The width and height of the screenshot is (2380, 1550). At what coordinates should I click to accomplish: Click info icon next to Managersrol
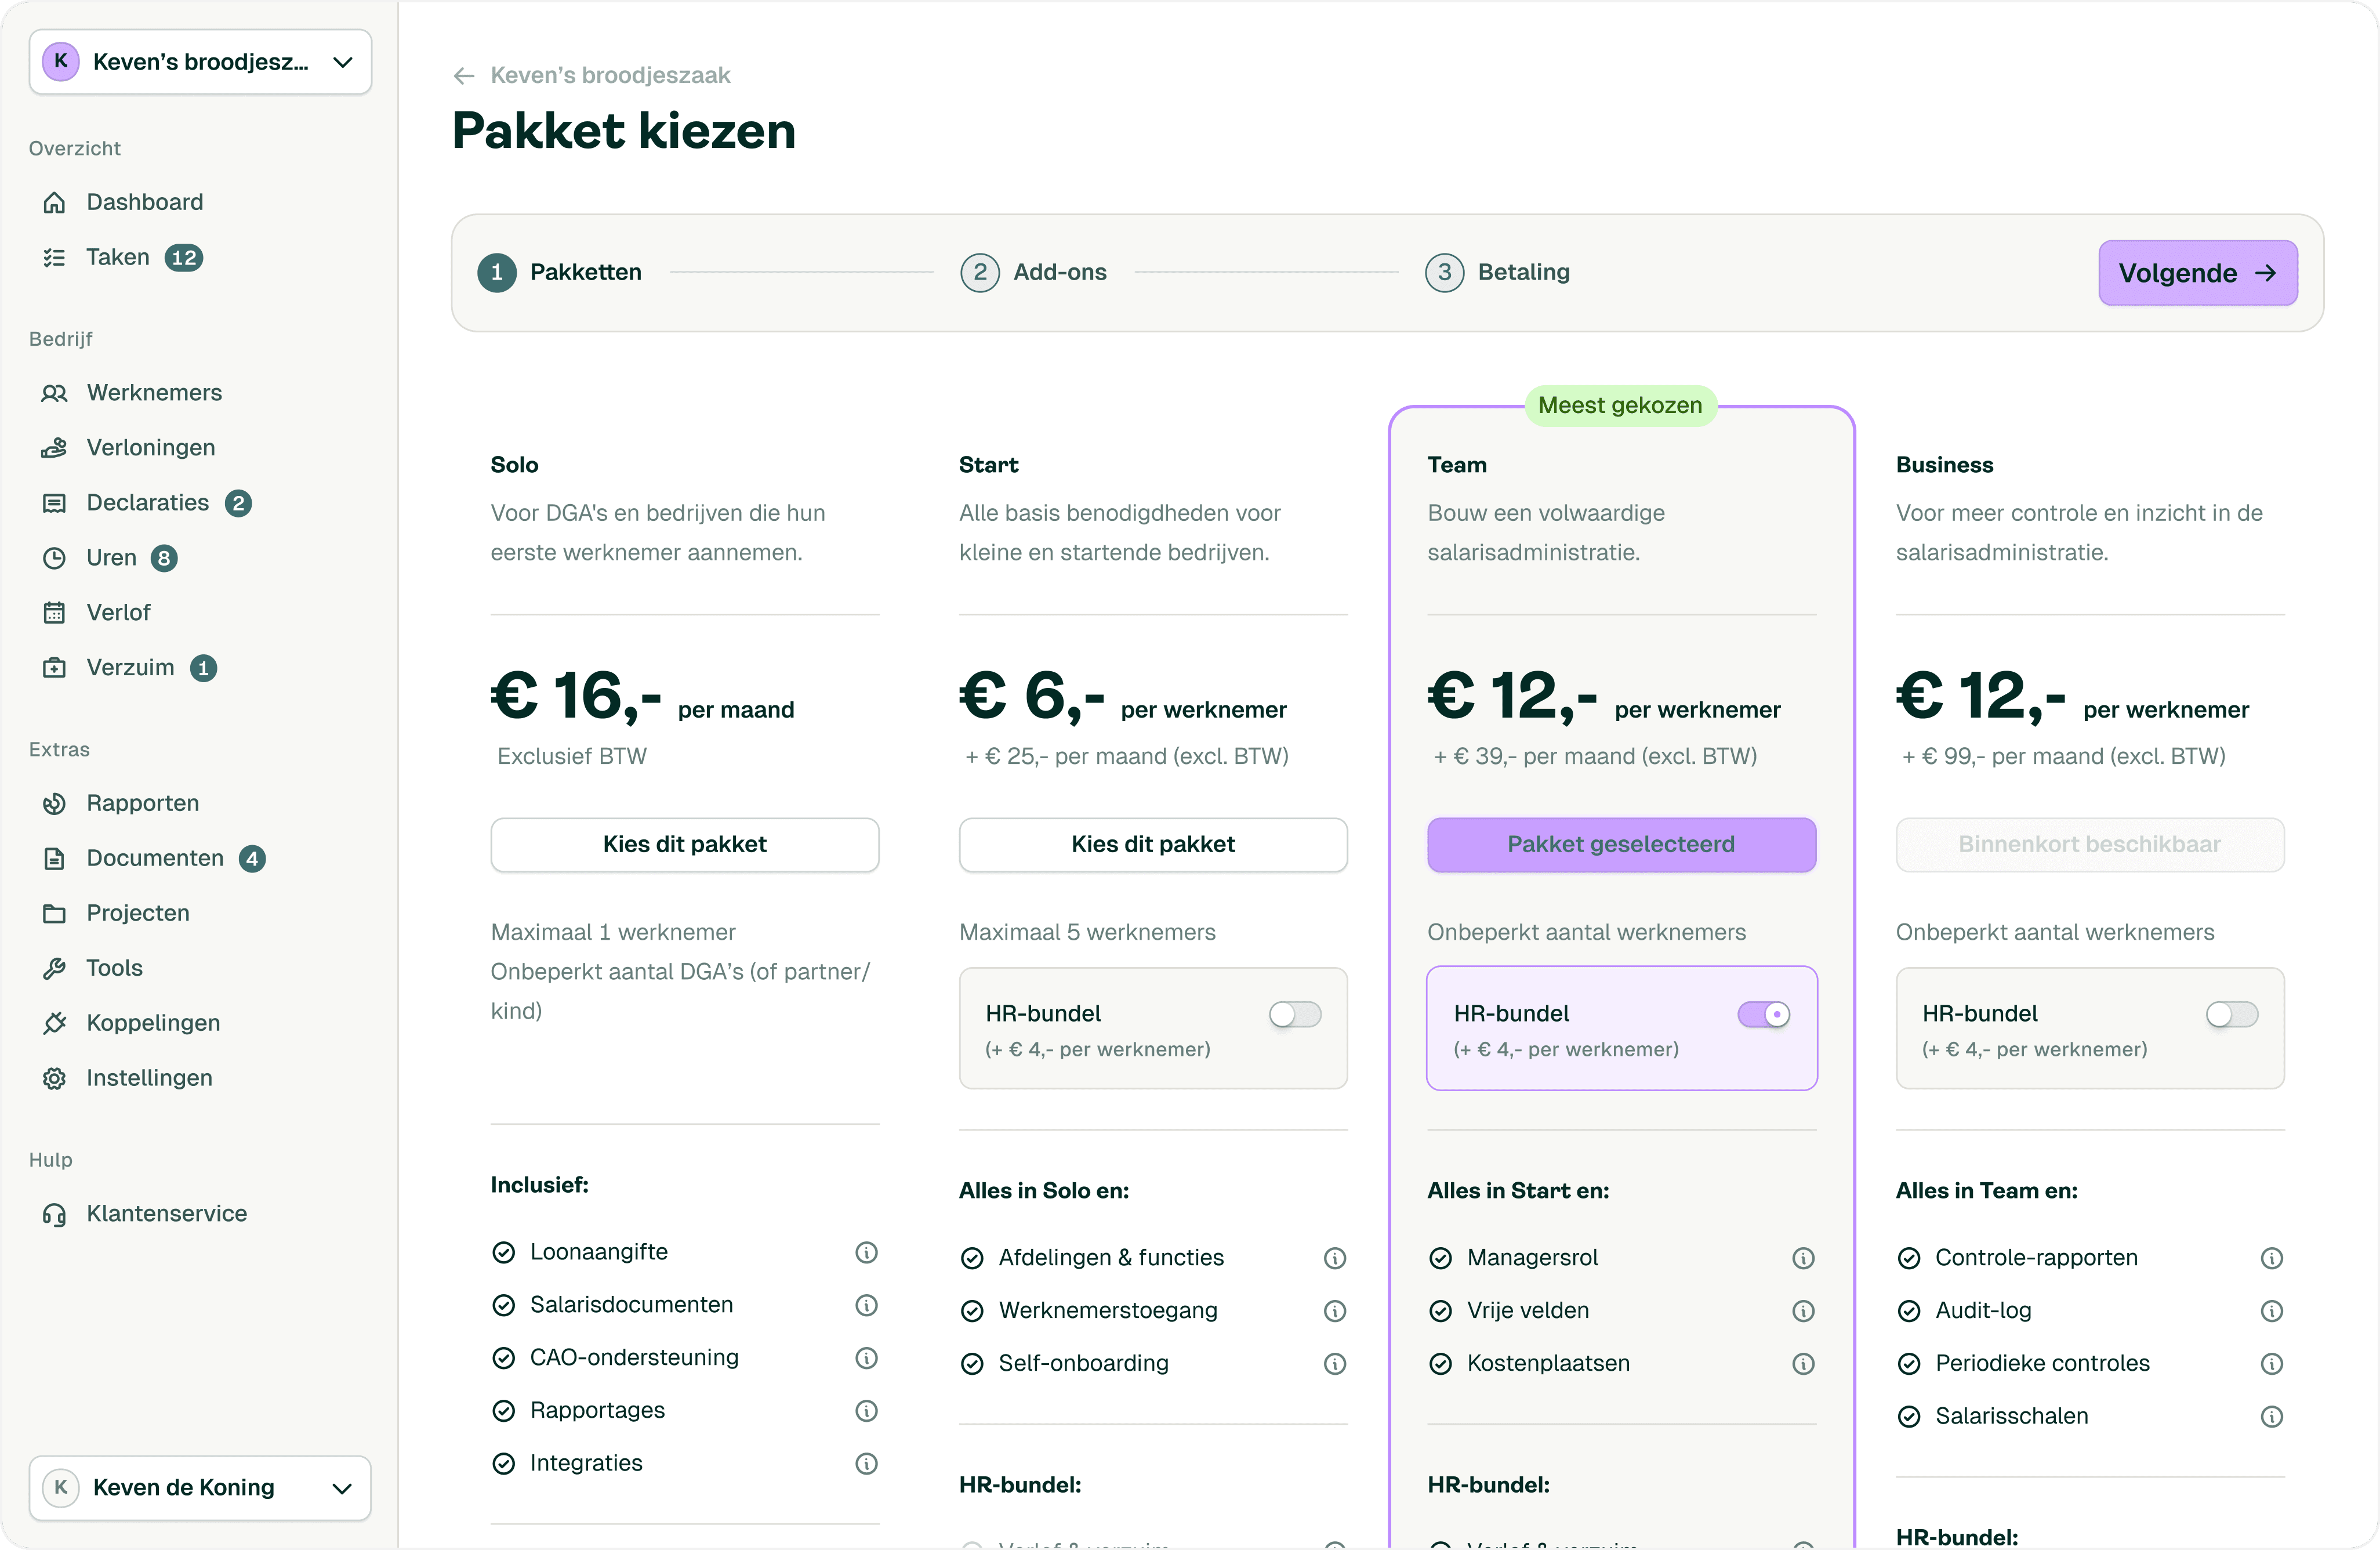[x=1803, y=1258]
